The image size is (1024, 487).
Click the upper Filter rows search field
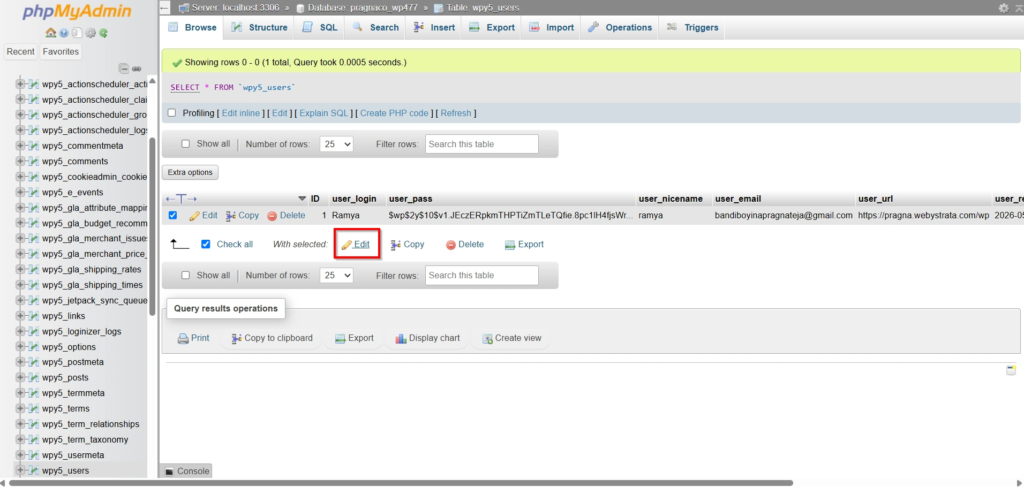[482, 144]
